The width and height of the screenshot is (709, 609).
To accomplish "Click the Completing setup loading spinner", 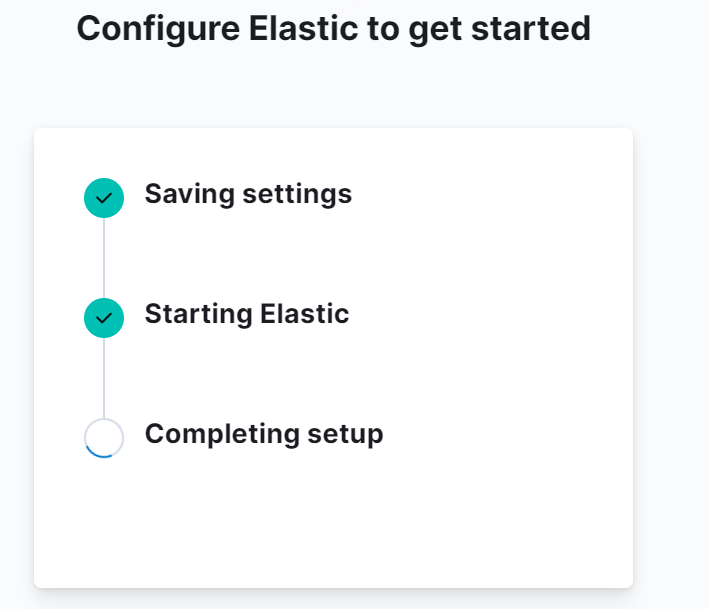I will tap(104, 438).
